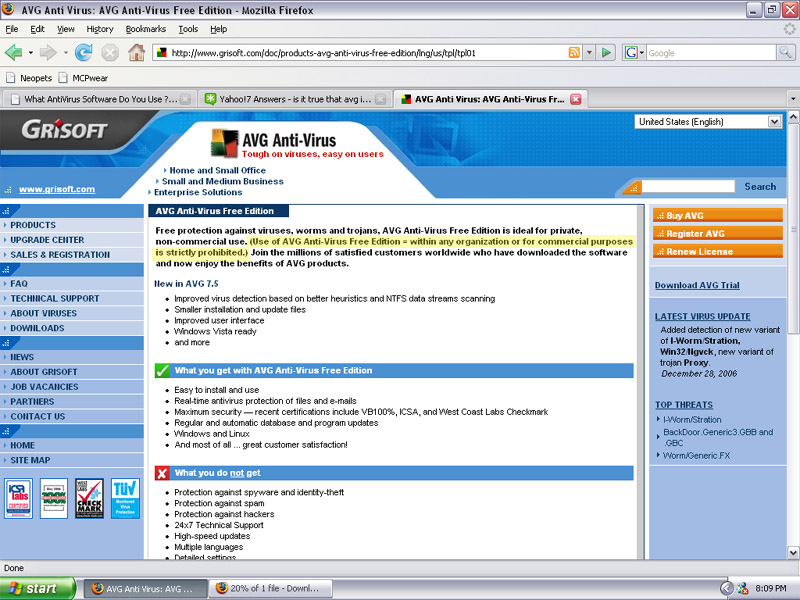Click the Windows Start button
This screenshot has width=800, height=600.
37,588
